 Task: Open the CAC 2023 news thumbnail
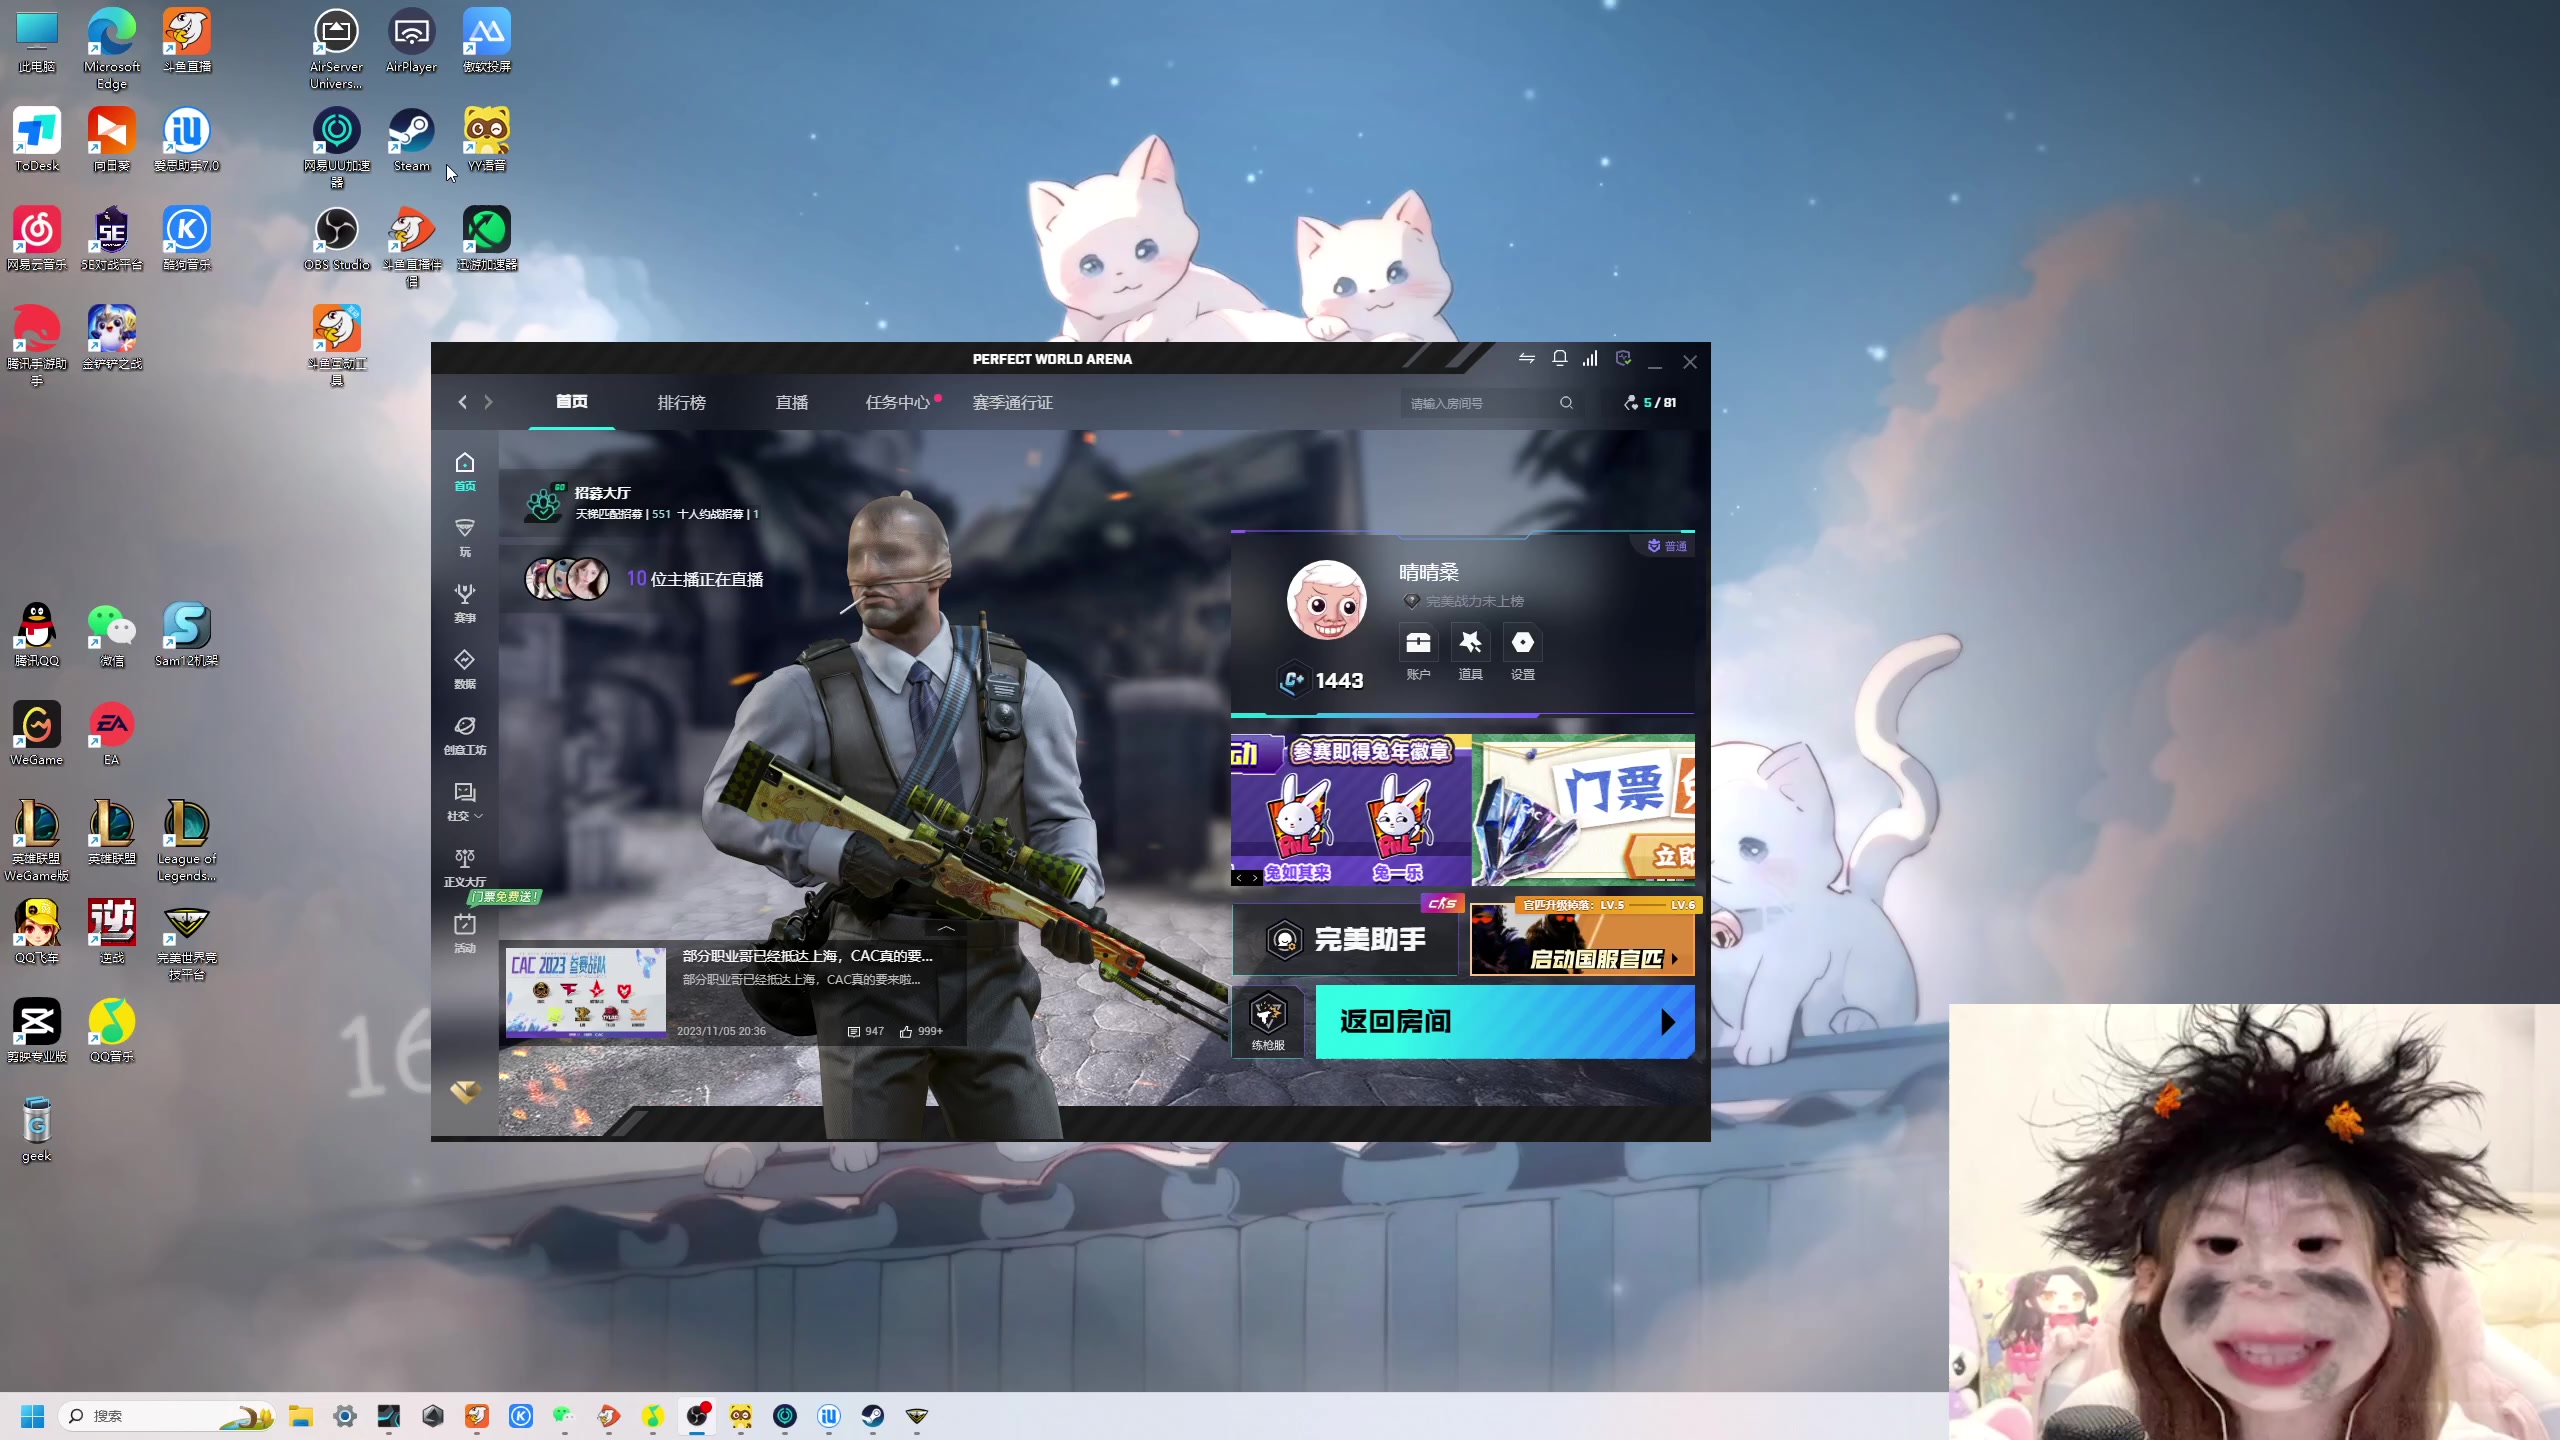click(585, 991)
